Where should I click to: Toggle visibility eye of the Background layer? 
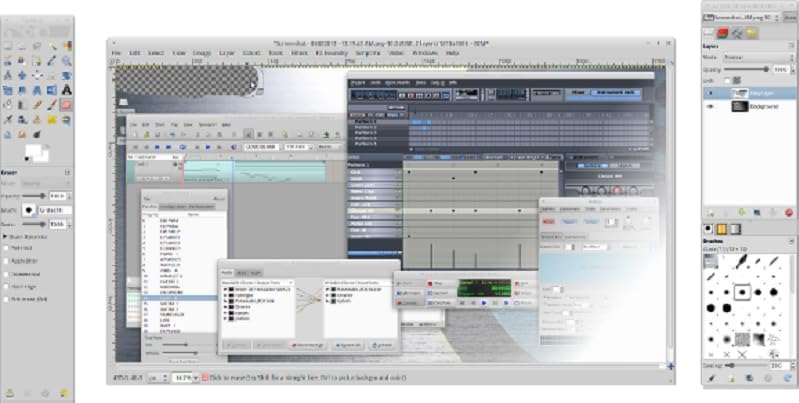pos(711,106)
